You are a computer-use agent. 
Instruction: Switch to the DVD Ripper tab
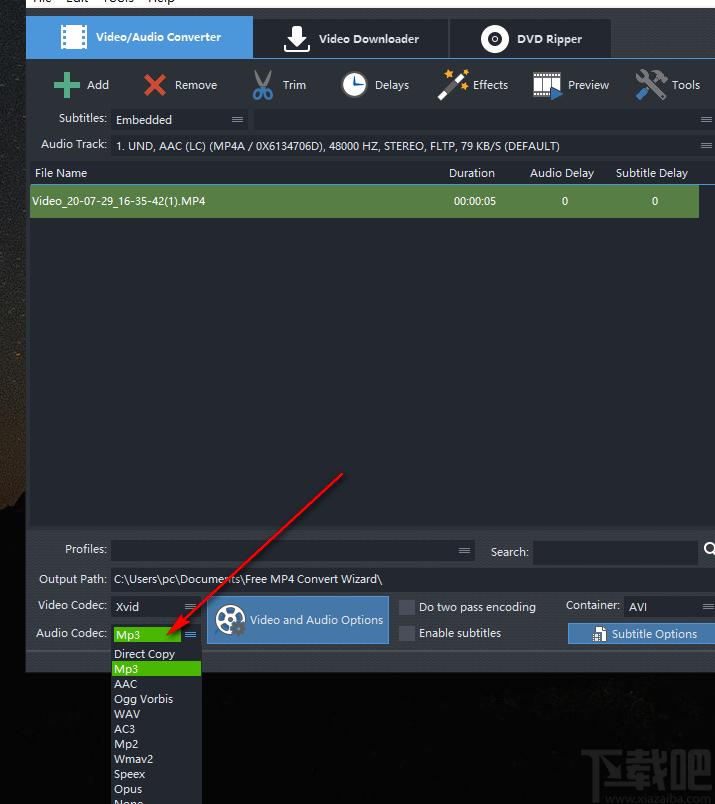531,39
